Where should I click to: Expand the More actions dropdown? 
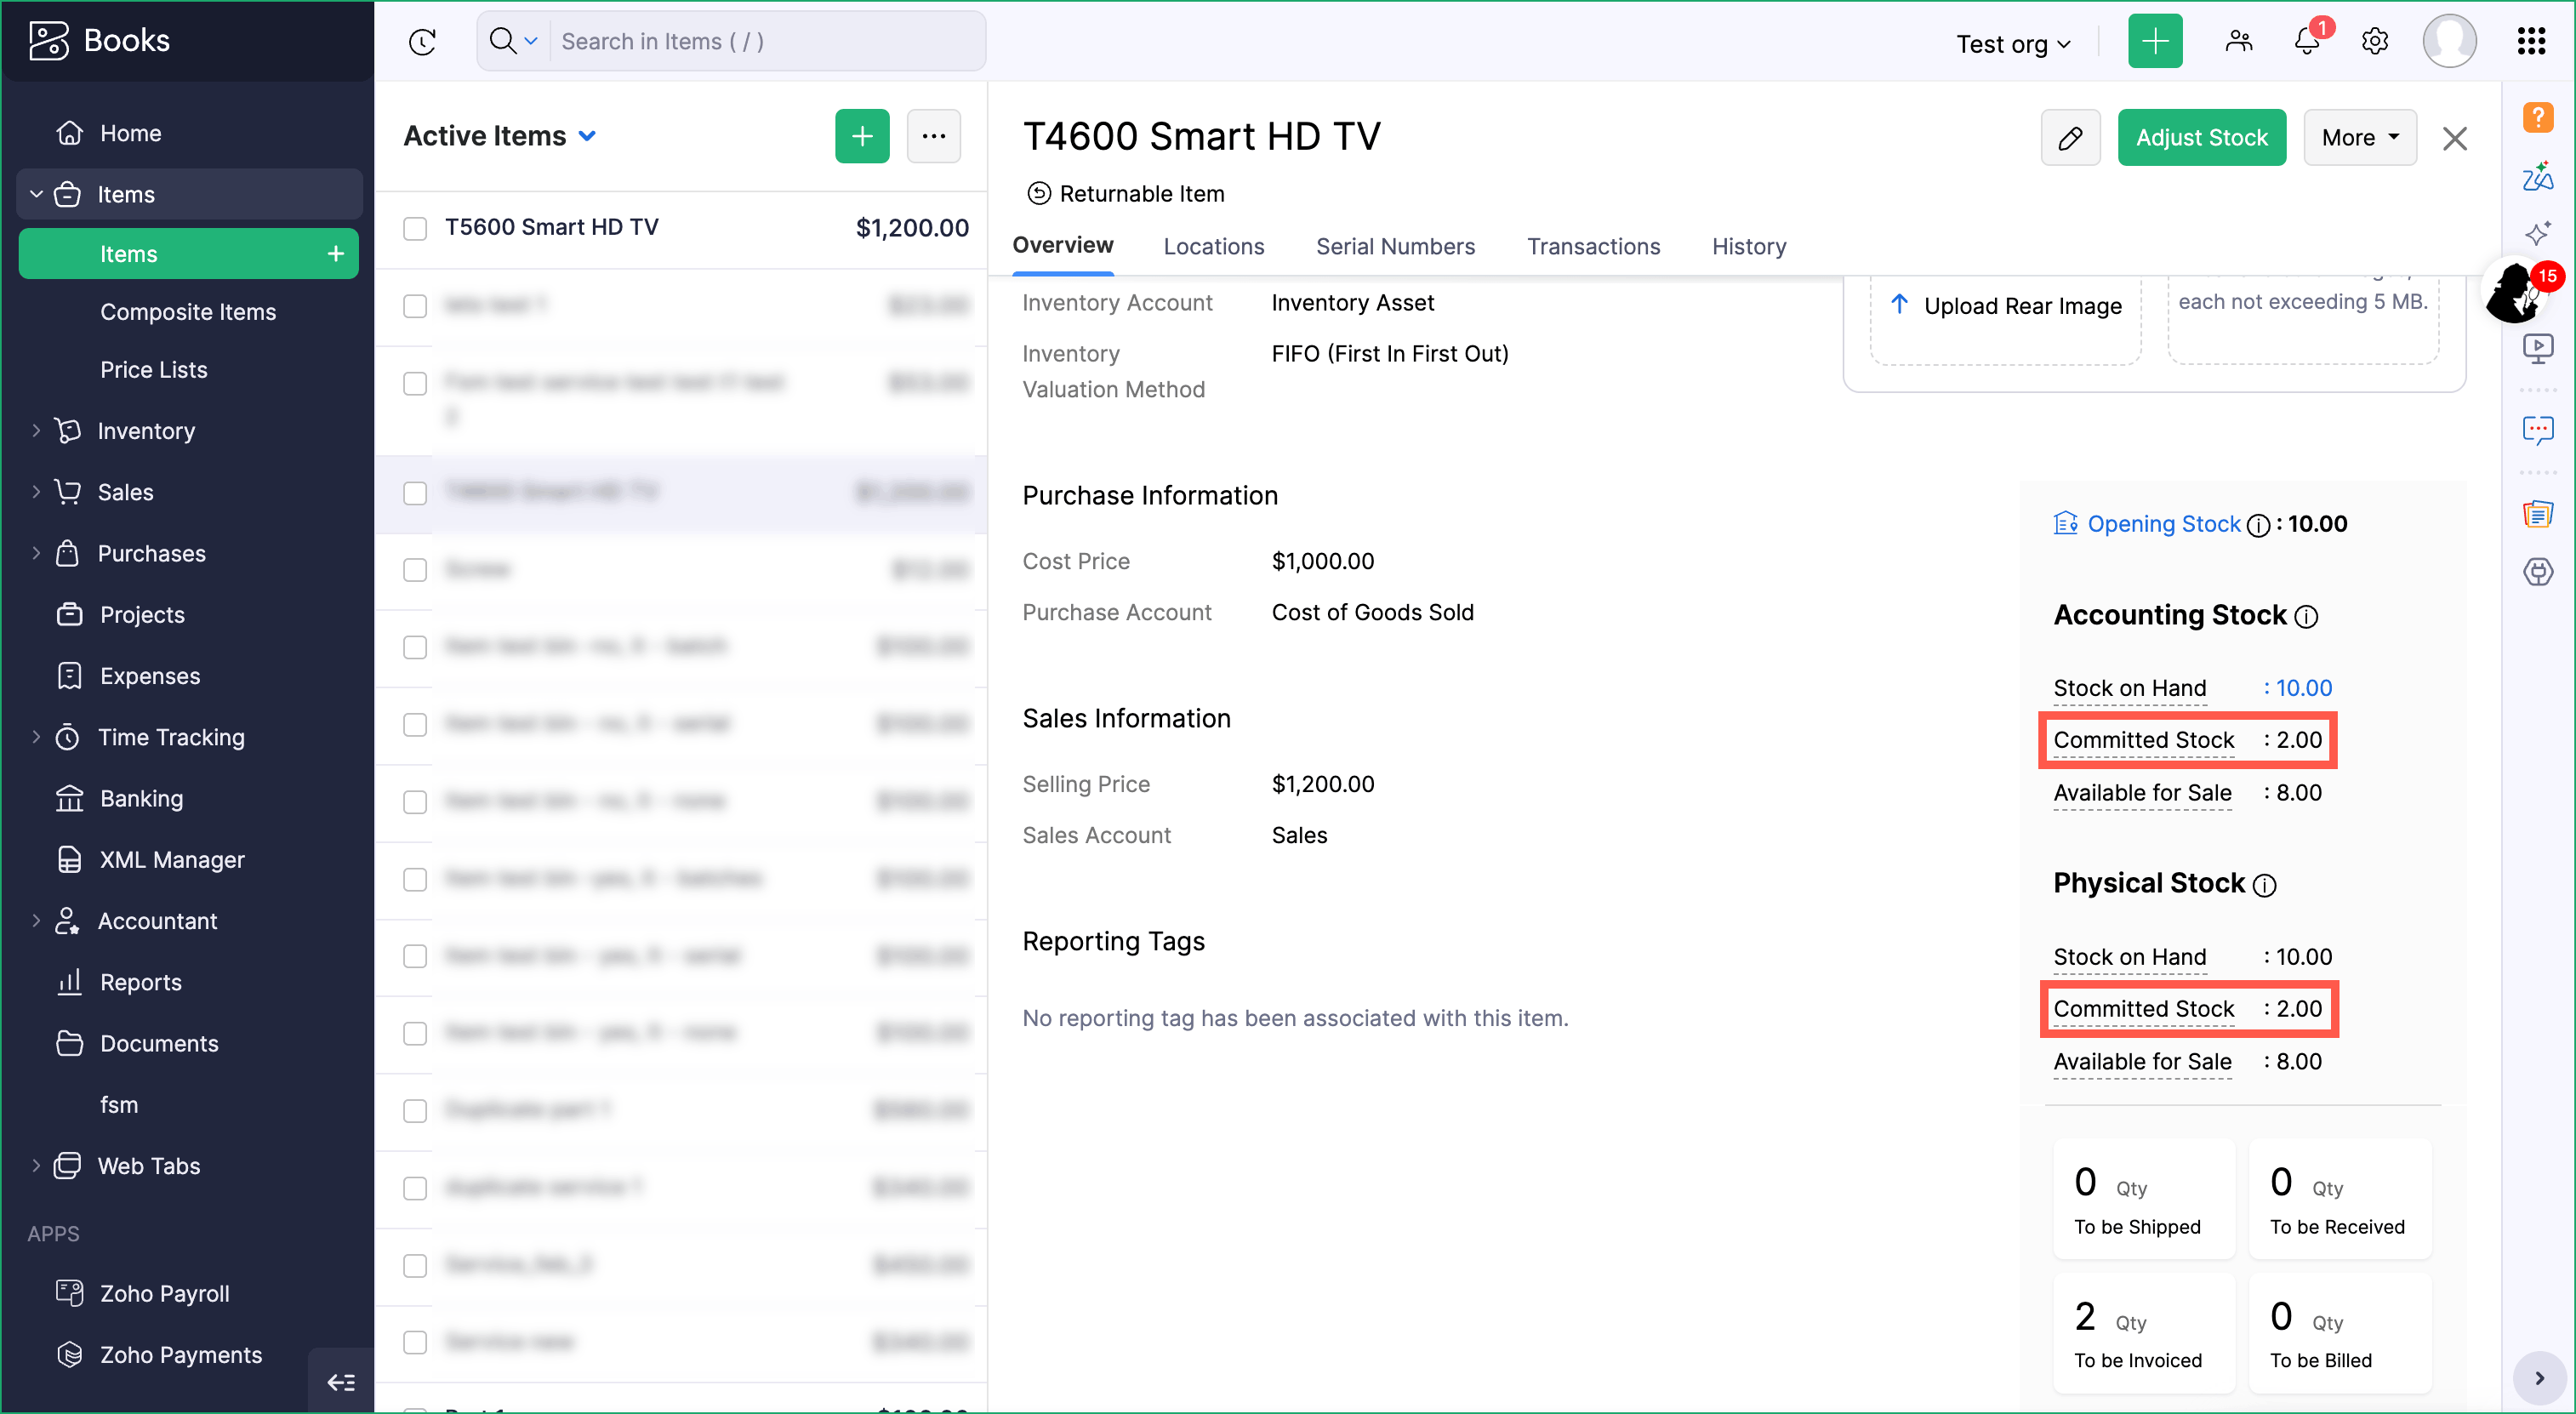tap(2359, 137)
